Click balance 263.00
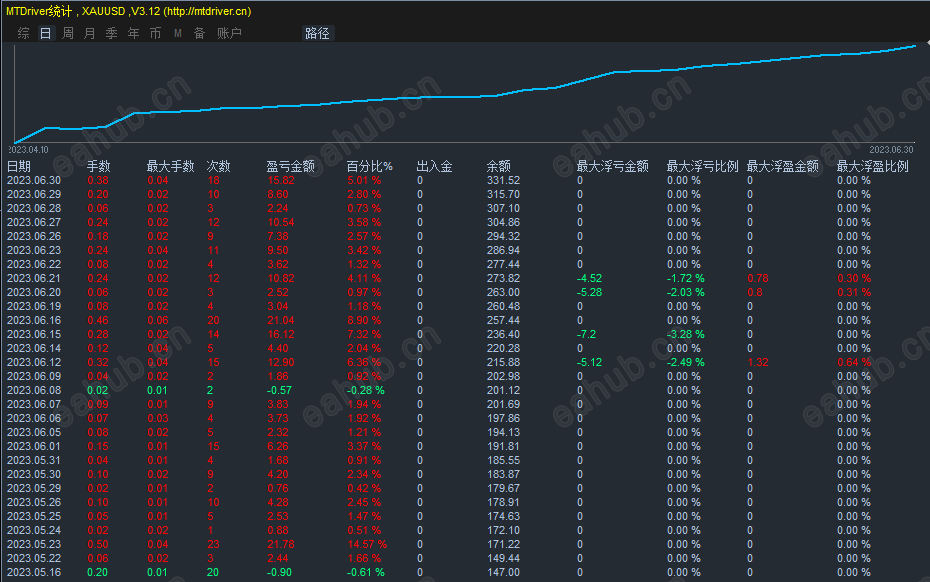 point(504,292)
